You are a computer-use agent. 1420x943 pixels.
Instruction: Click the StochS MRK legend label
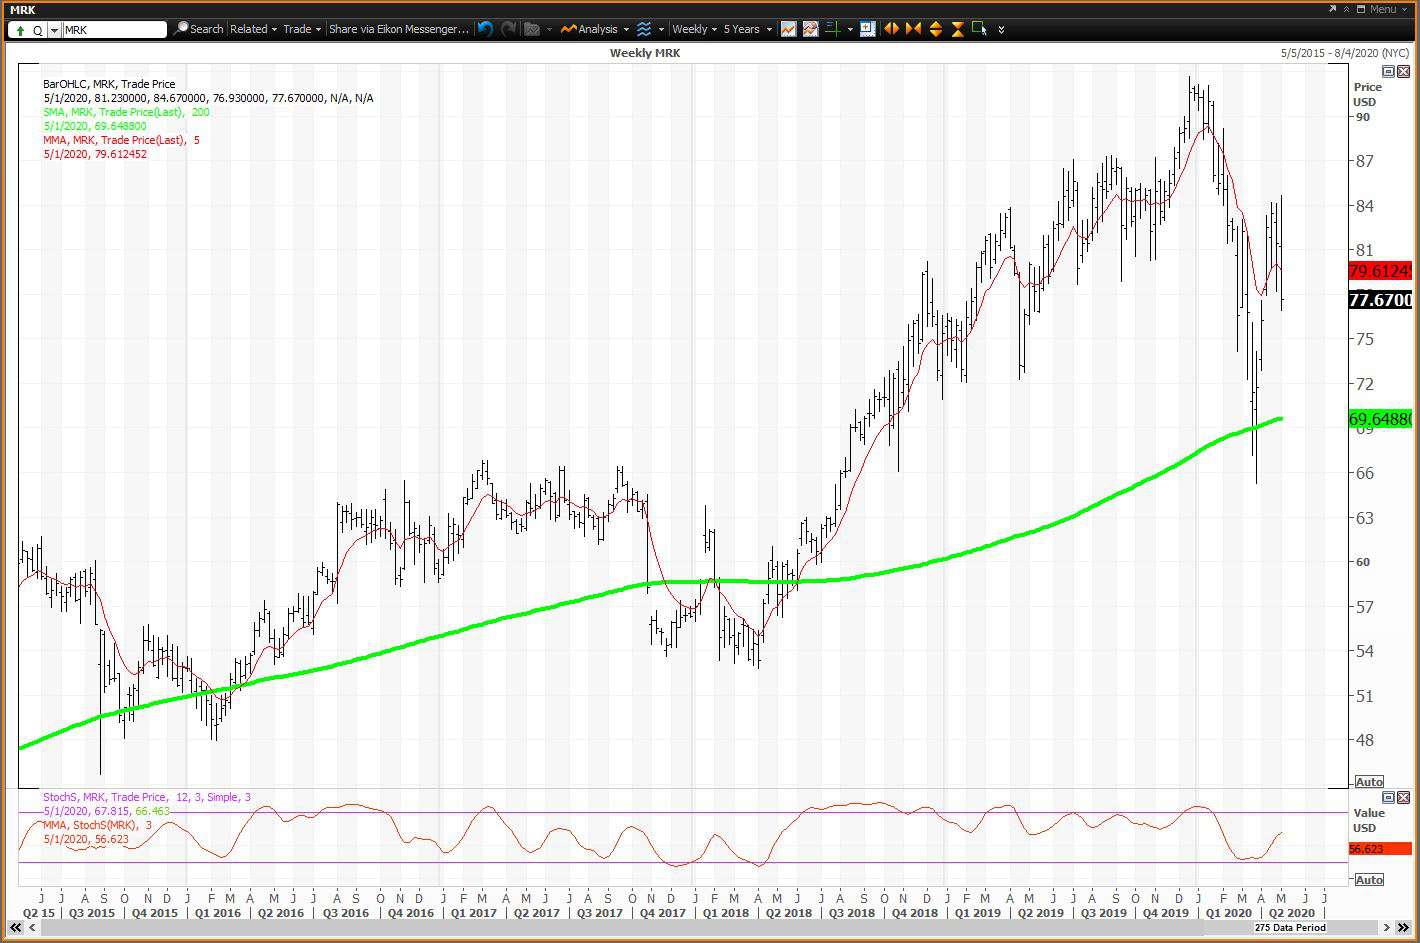coord(147,797)
